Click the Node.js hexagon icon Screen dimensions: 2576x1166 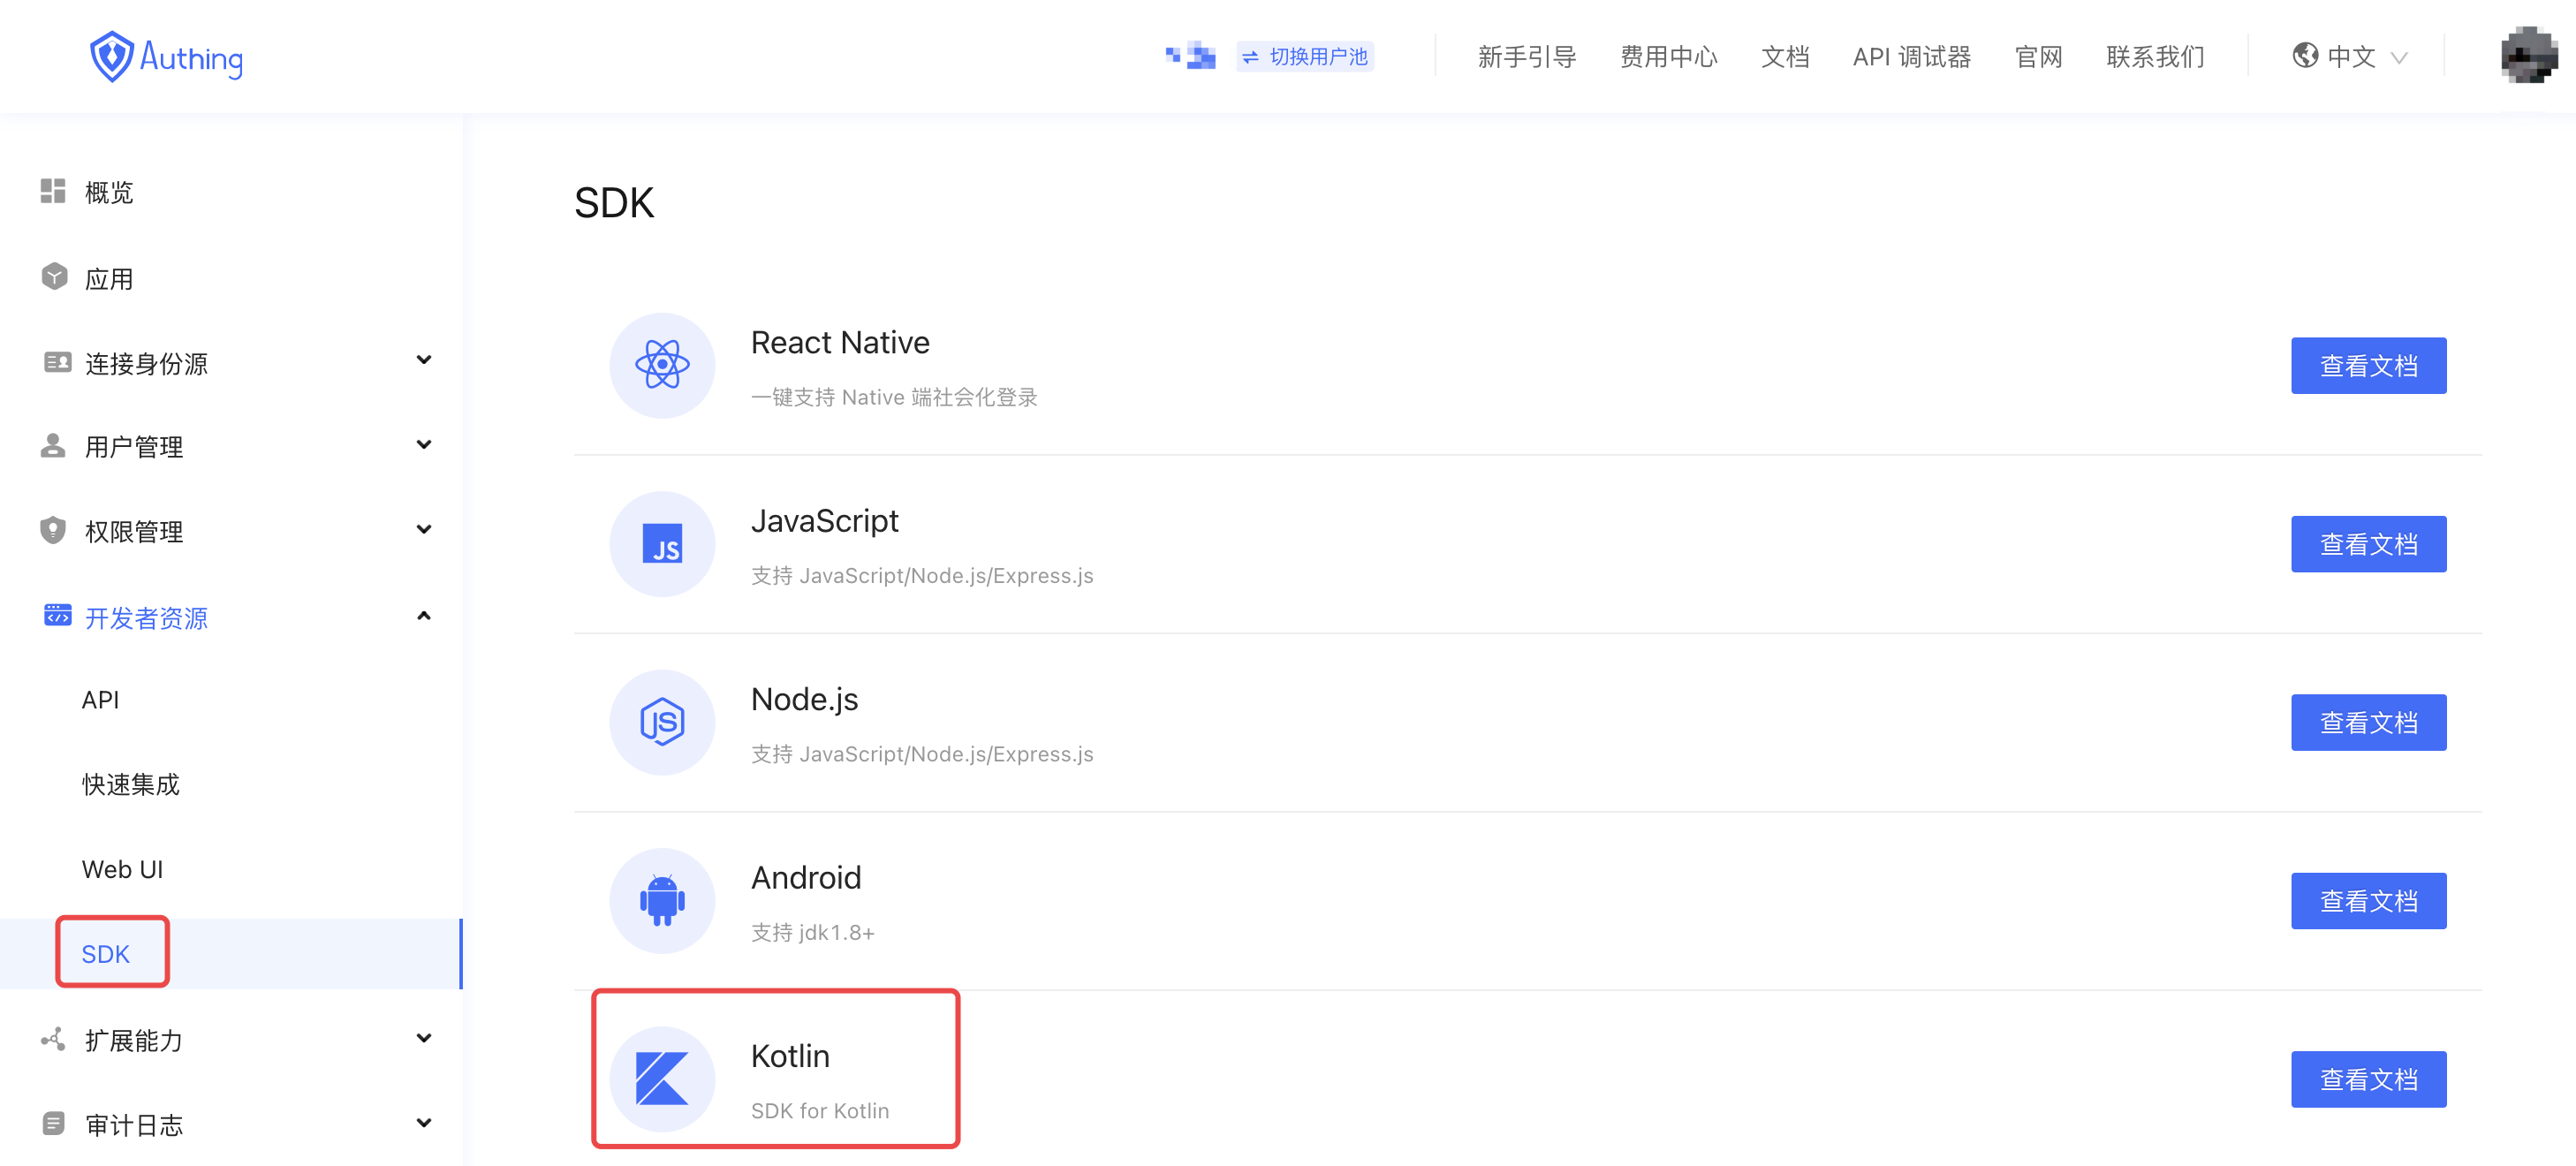coord(662,722)
